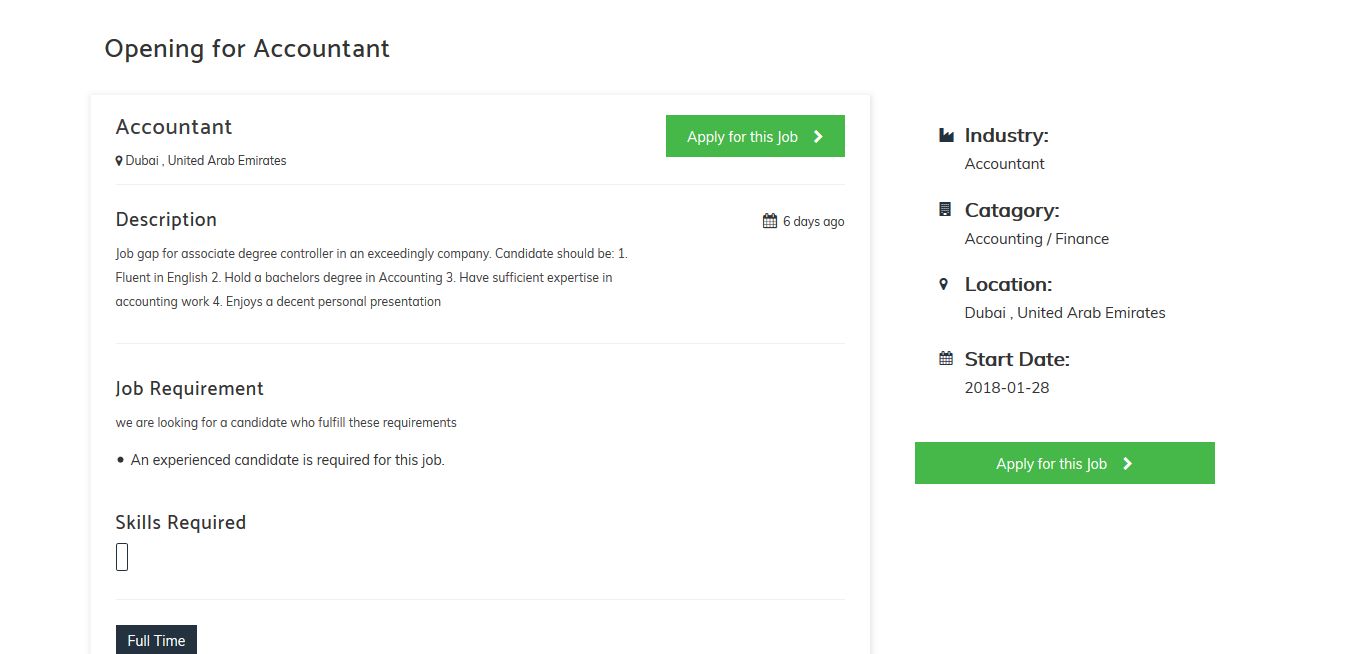Click the sidebar Location pin icon
The width and height of the screenshot is (1366, 654).
(x=944, y=284)
